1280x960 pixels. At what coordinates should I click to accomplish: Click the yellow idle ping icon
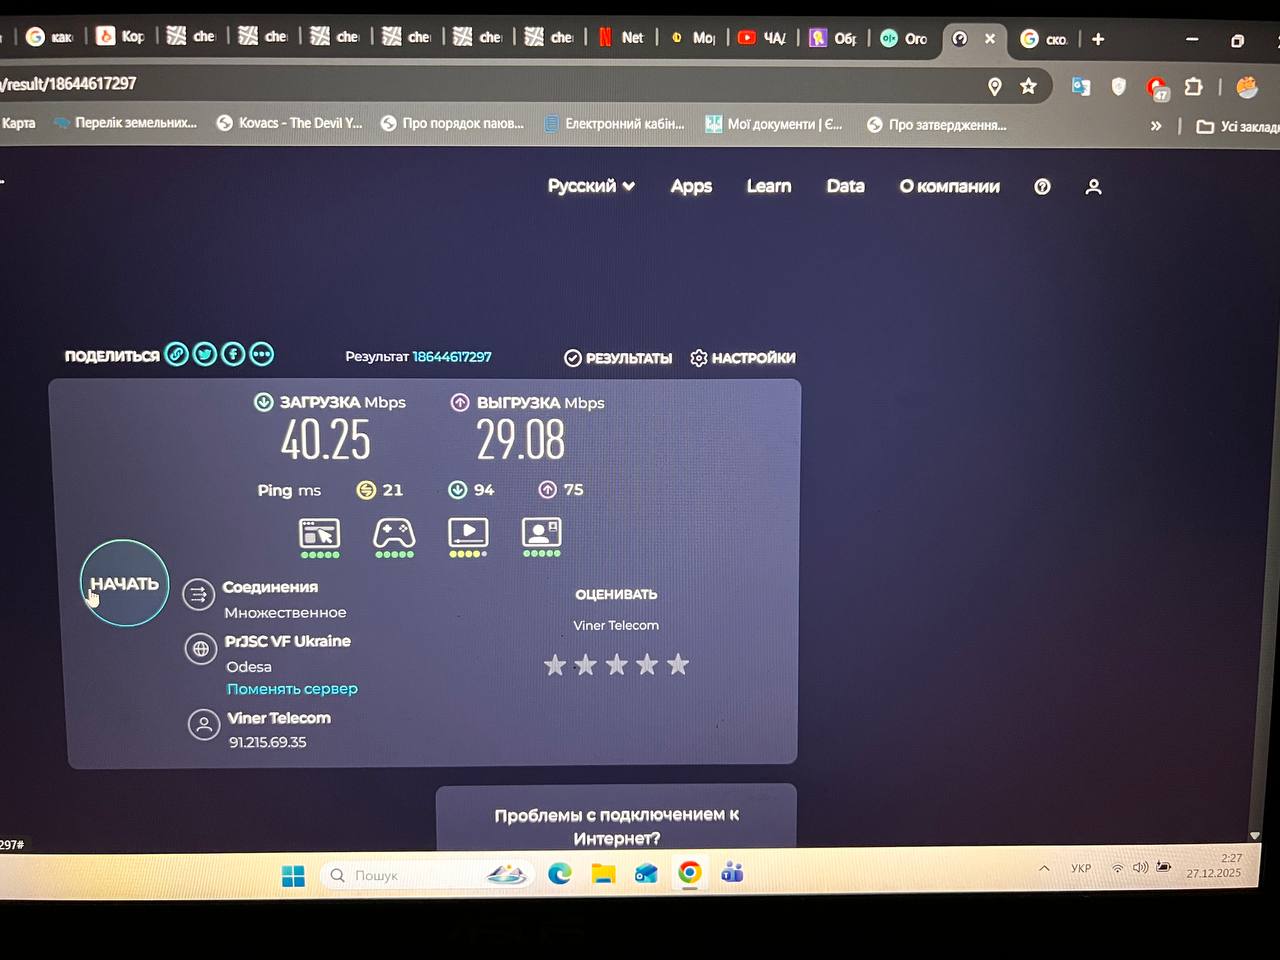pos(366,489)
